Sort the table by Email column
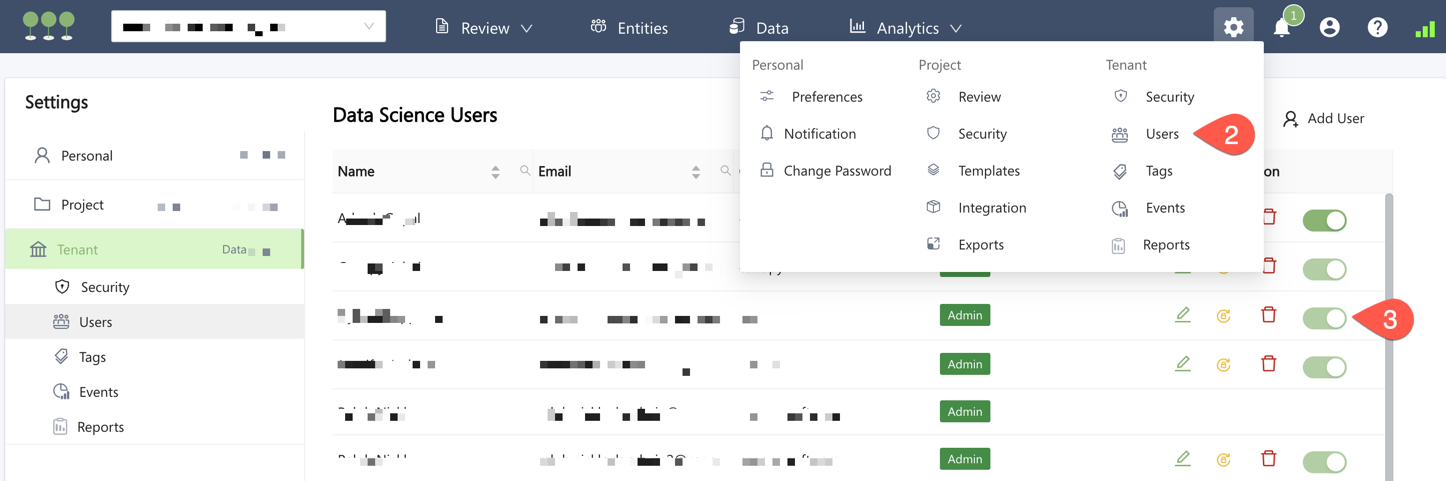The image size is (1446, 481). tap(695, 172)
